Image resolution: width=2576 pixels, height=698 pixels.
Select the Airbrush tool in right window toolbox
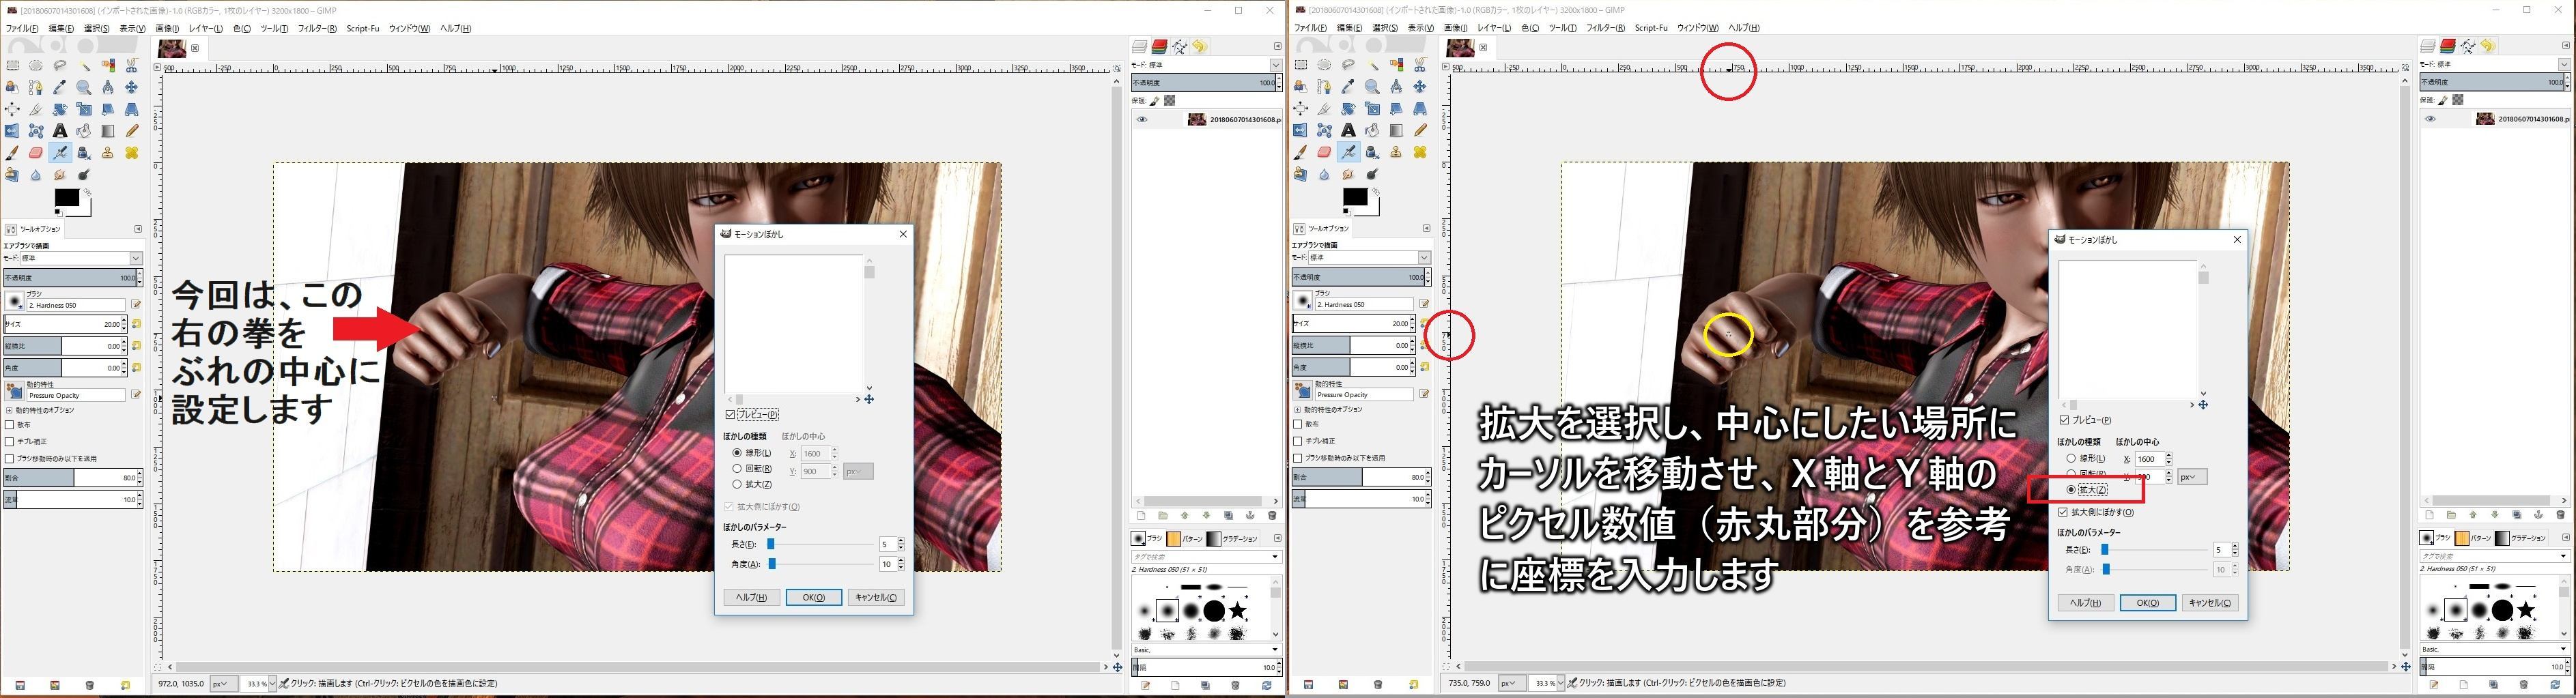tap(1348, 152)
